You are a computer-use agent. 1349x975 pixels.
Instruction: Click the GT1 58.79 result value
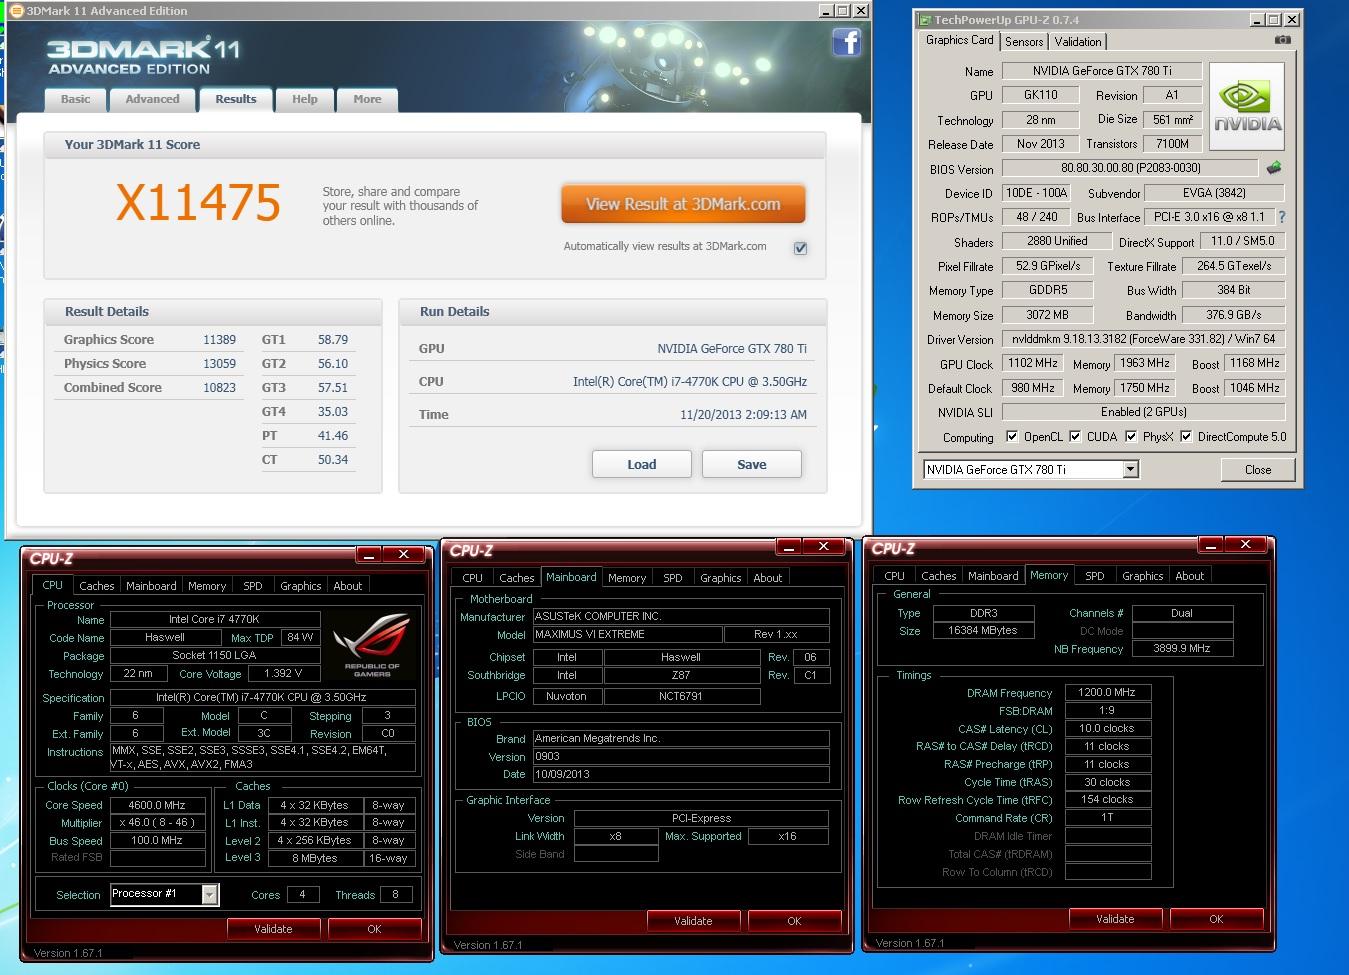pos(333,340)
